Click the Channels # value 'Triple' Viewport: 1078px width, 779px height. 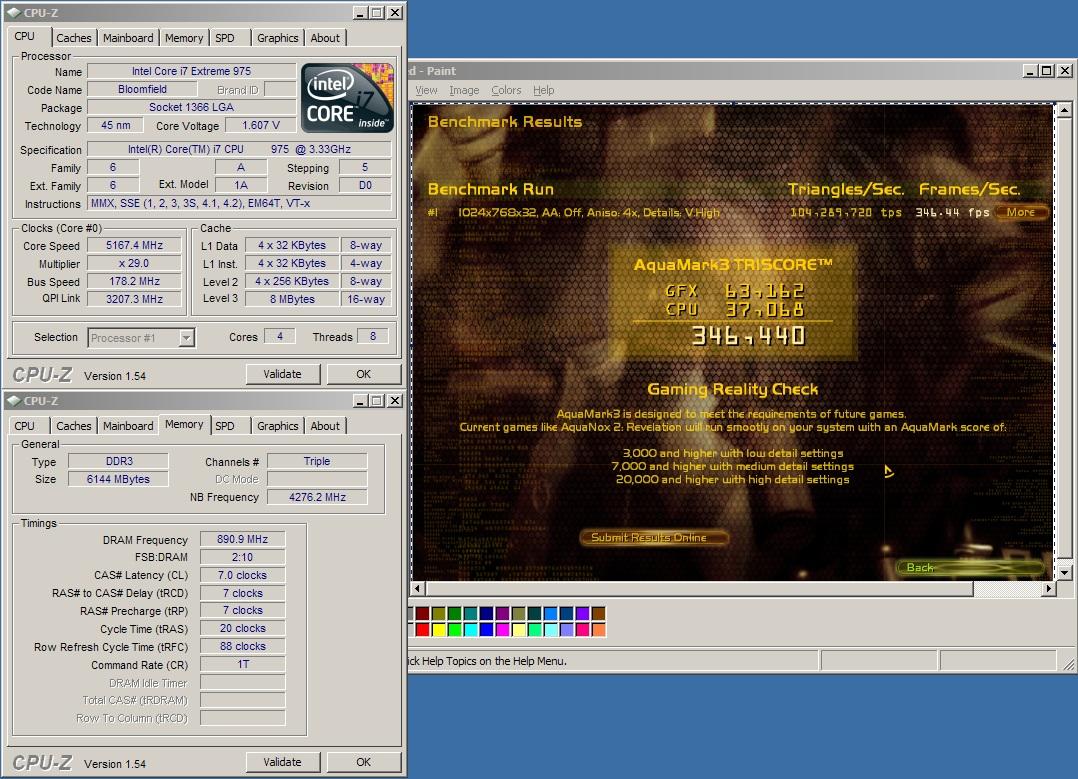[317, 461]
